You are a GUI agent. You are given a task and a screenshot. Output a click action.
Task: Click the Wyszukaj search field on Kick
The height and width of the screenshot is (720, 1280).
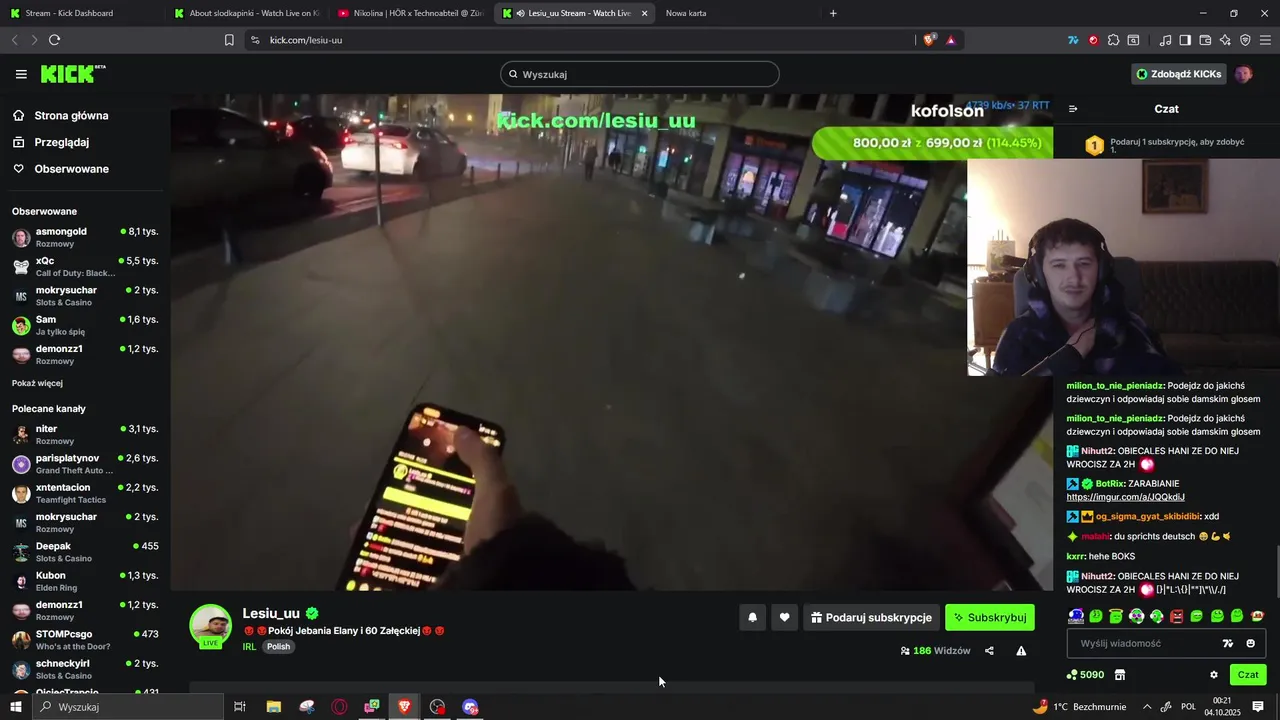pyautogui.click(x=640, y=74)
